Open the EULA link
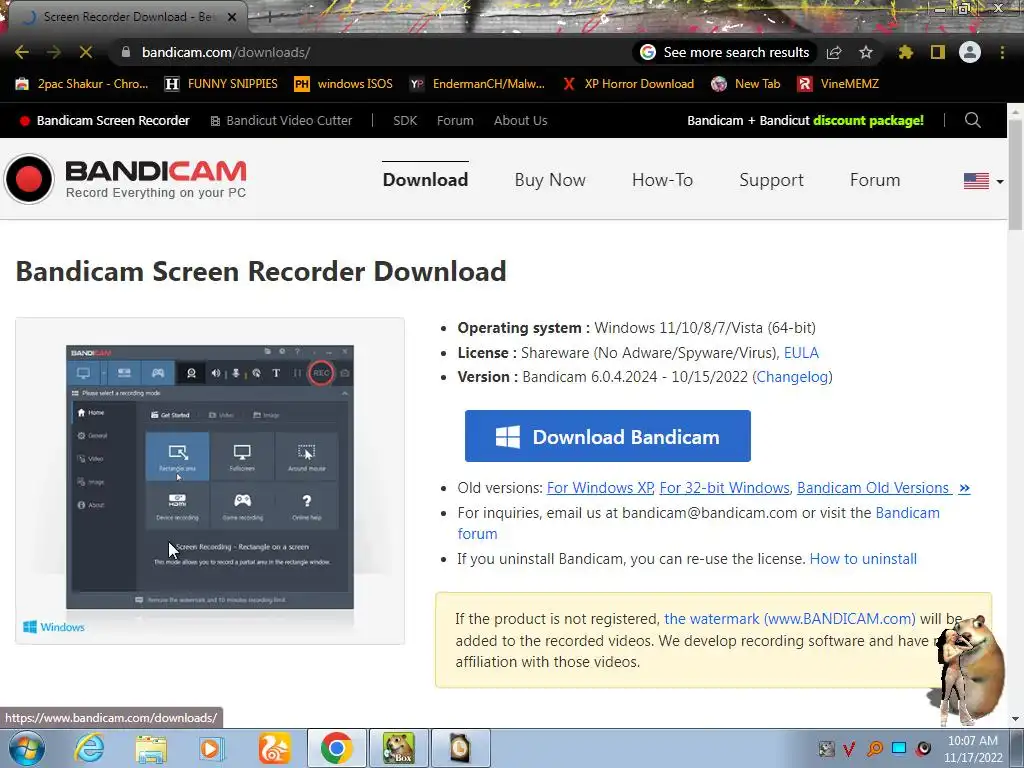1024x768 pixels. 801,353
